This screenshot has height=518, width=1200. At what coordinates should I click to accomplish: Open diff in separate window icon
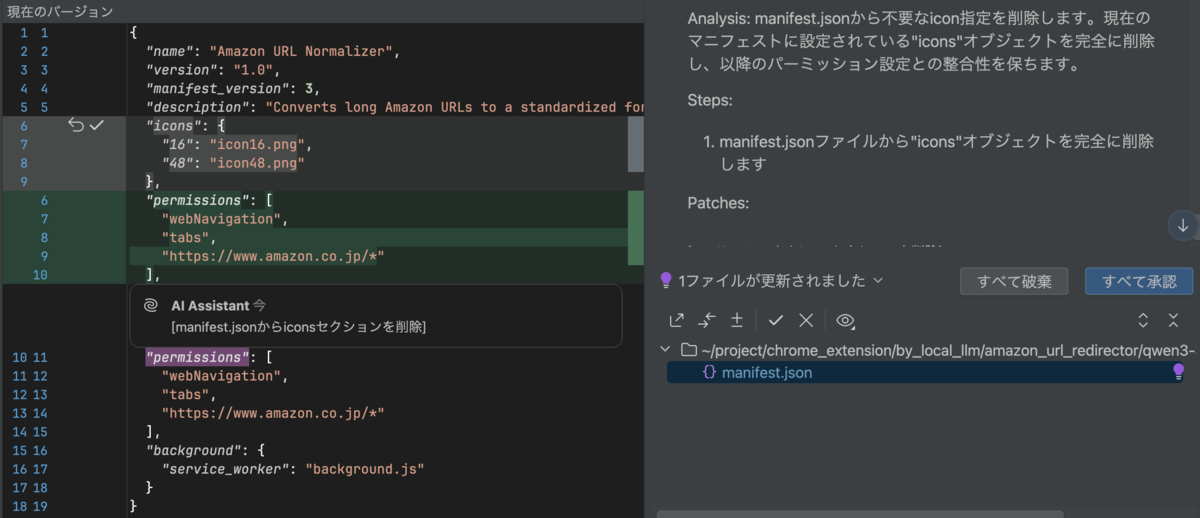677,320
